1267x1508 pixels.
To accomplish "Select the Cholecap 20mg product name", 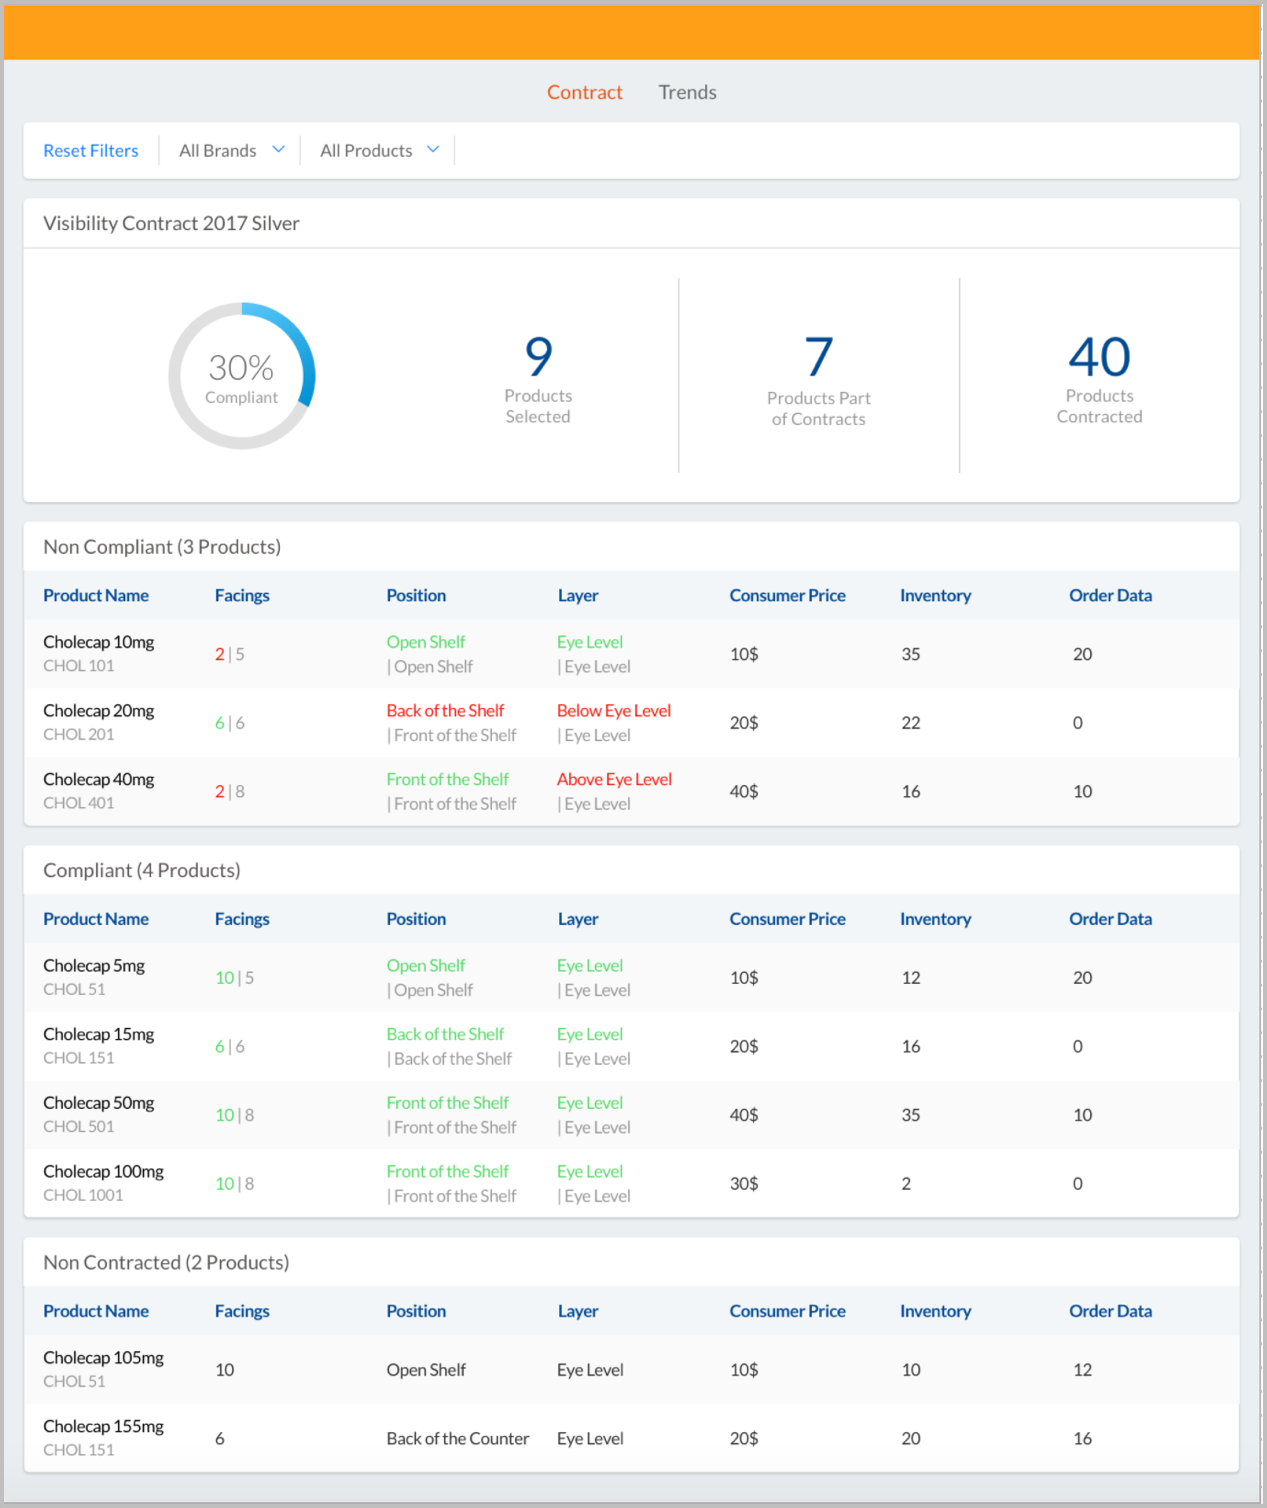I will pos(98,711).
